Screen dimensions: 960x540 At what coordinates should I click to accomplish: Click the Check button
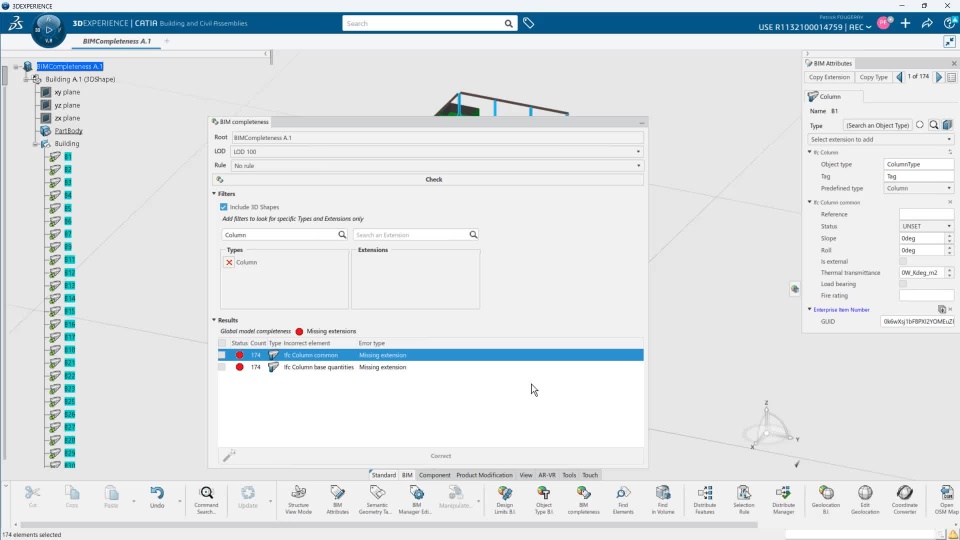click(428, 179)
